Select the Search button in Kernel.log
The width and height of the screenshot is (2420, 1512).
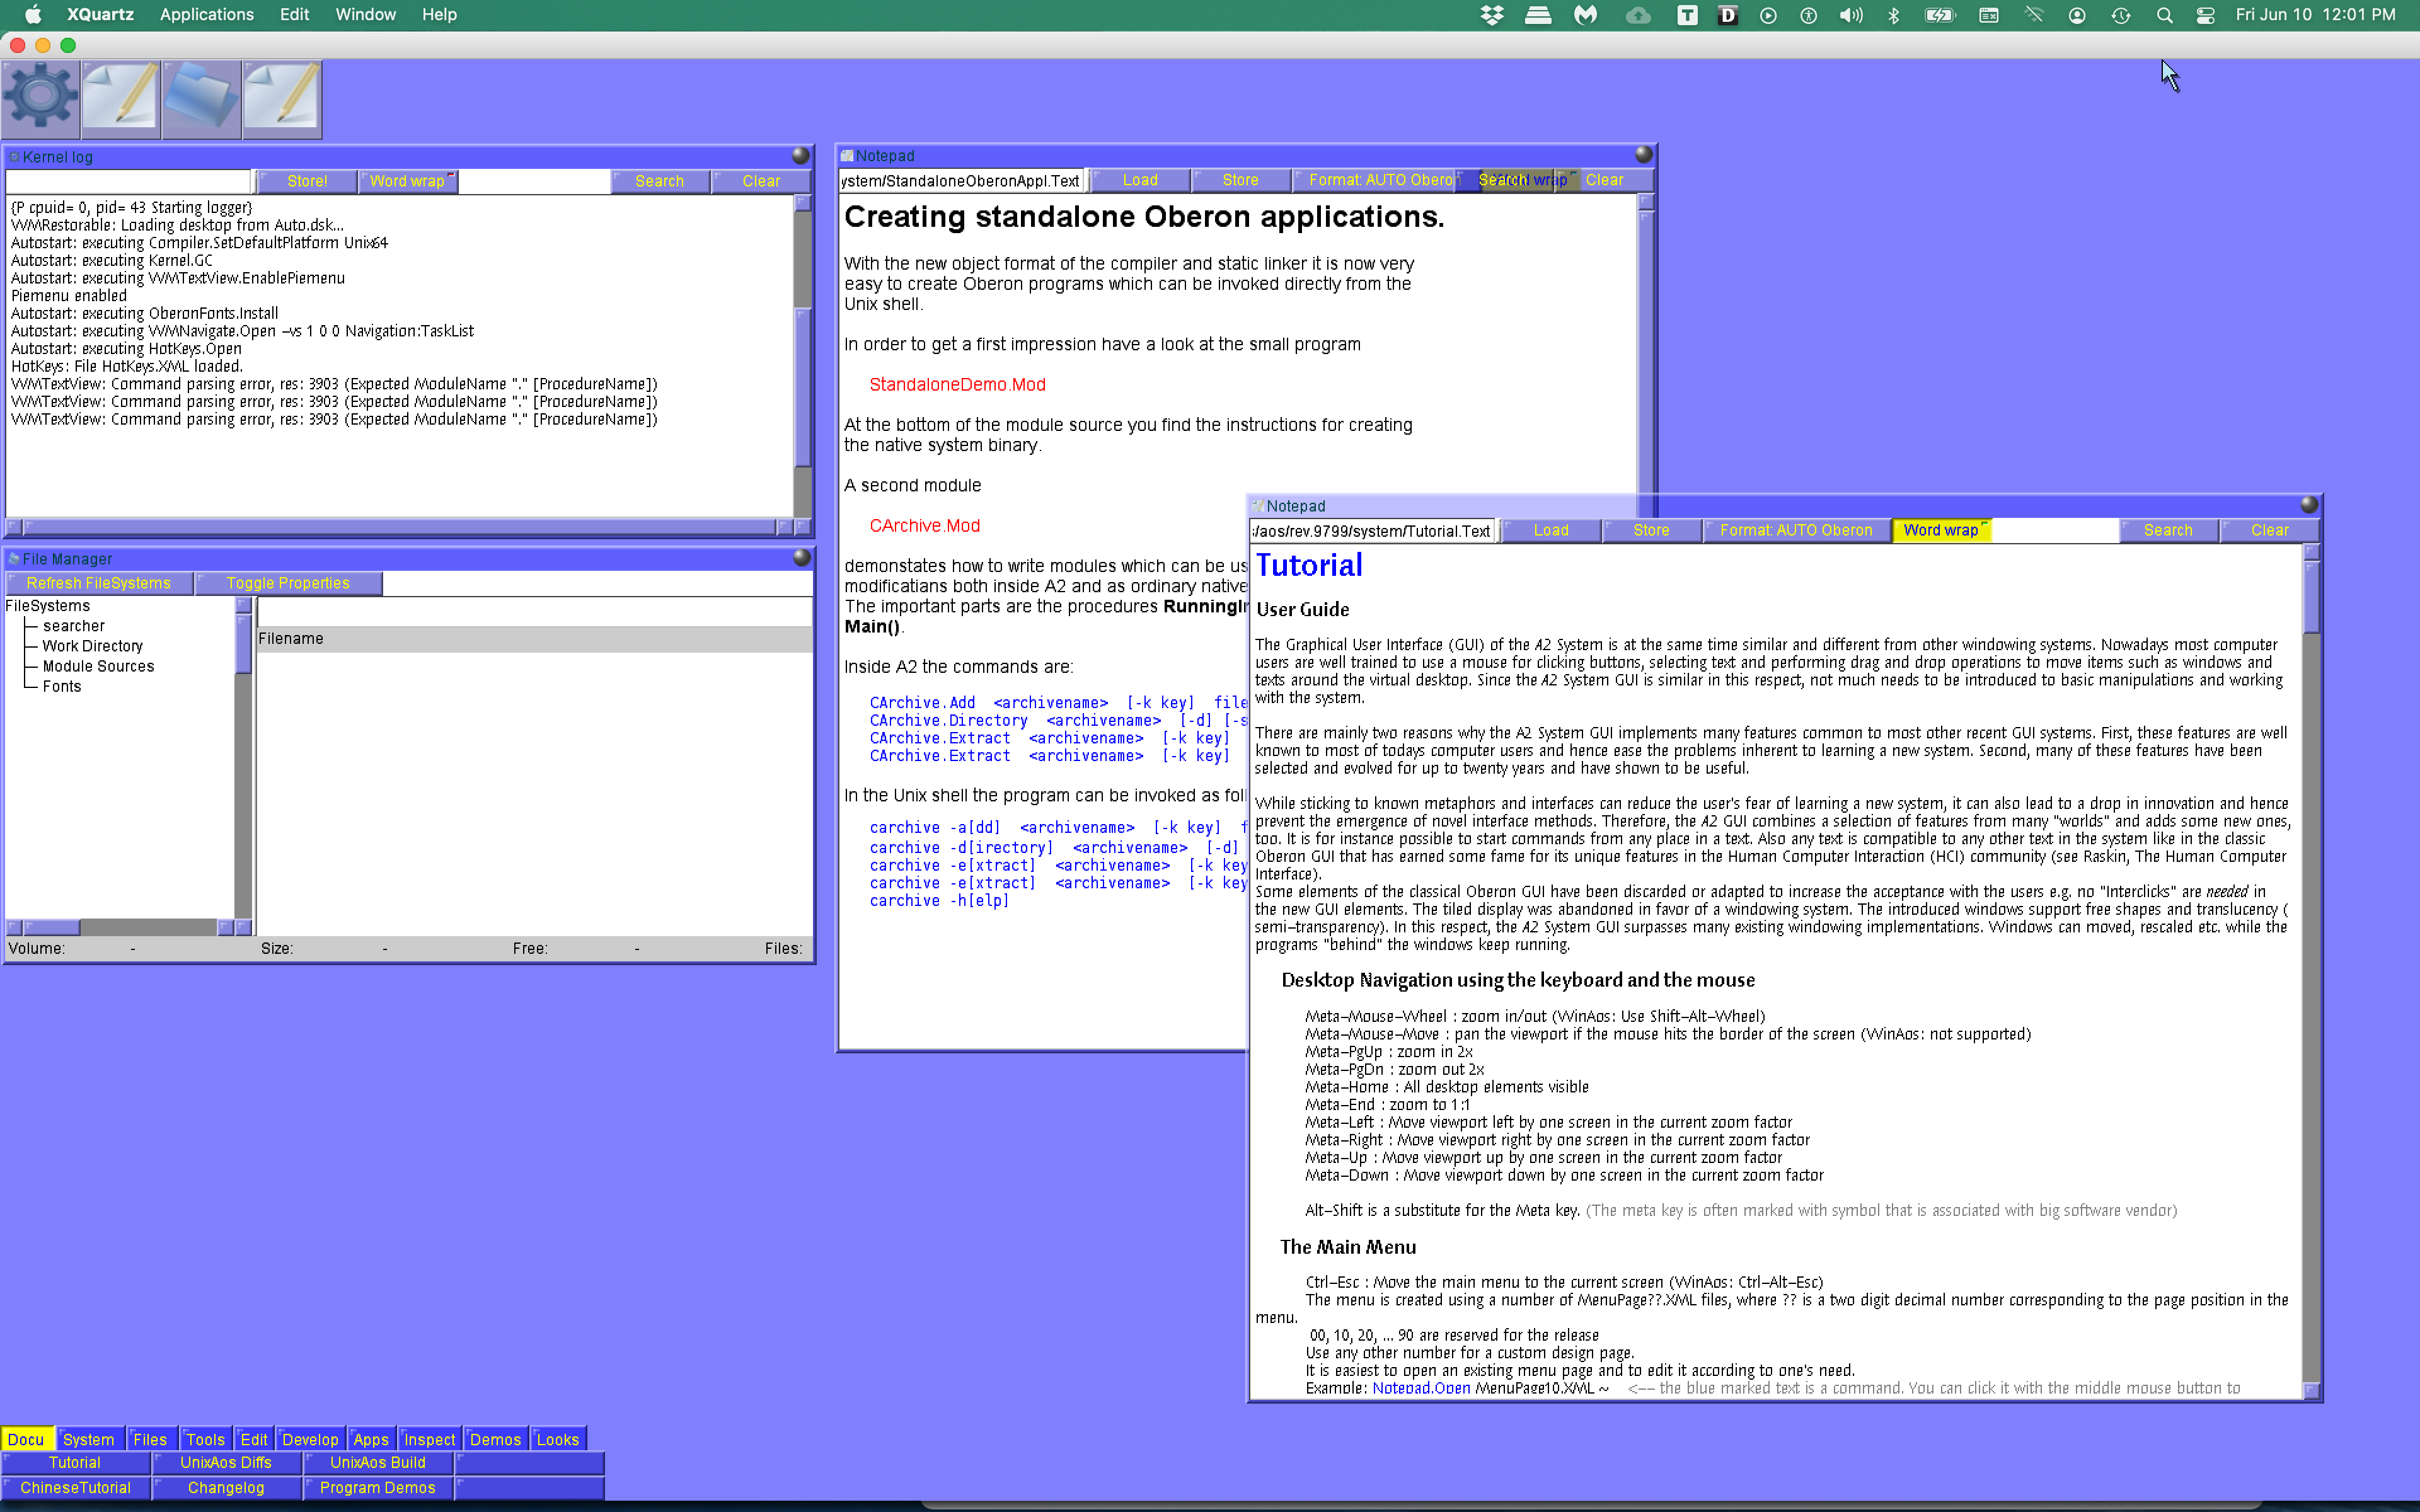coord(659,181)
